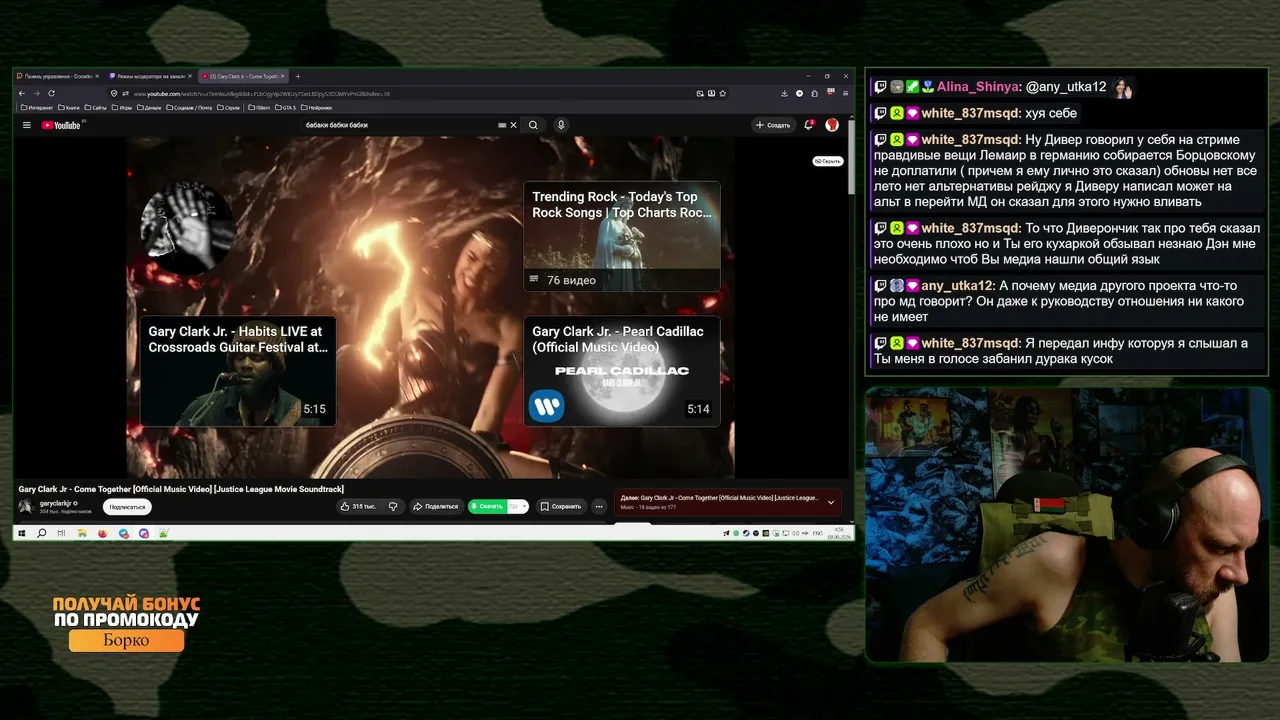Click the Поделиться share button
Viewport: 1280px width, 720px height.
point(435,506)
